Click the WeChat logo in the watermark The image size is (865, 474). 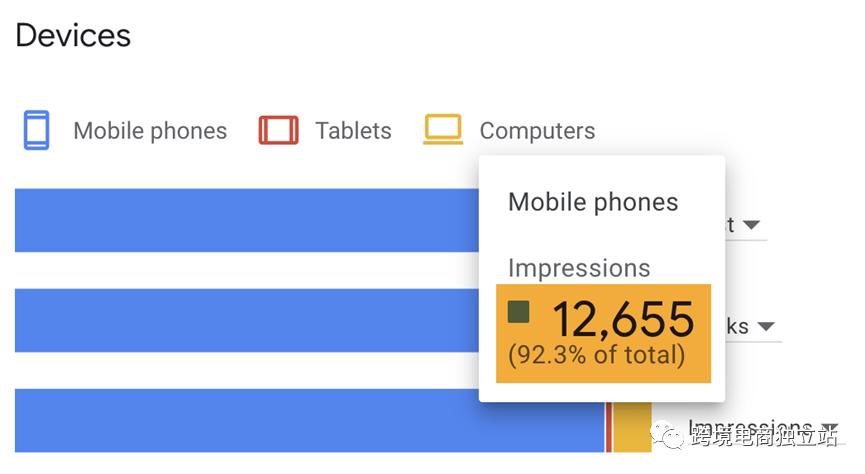pos(665,435)
